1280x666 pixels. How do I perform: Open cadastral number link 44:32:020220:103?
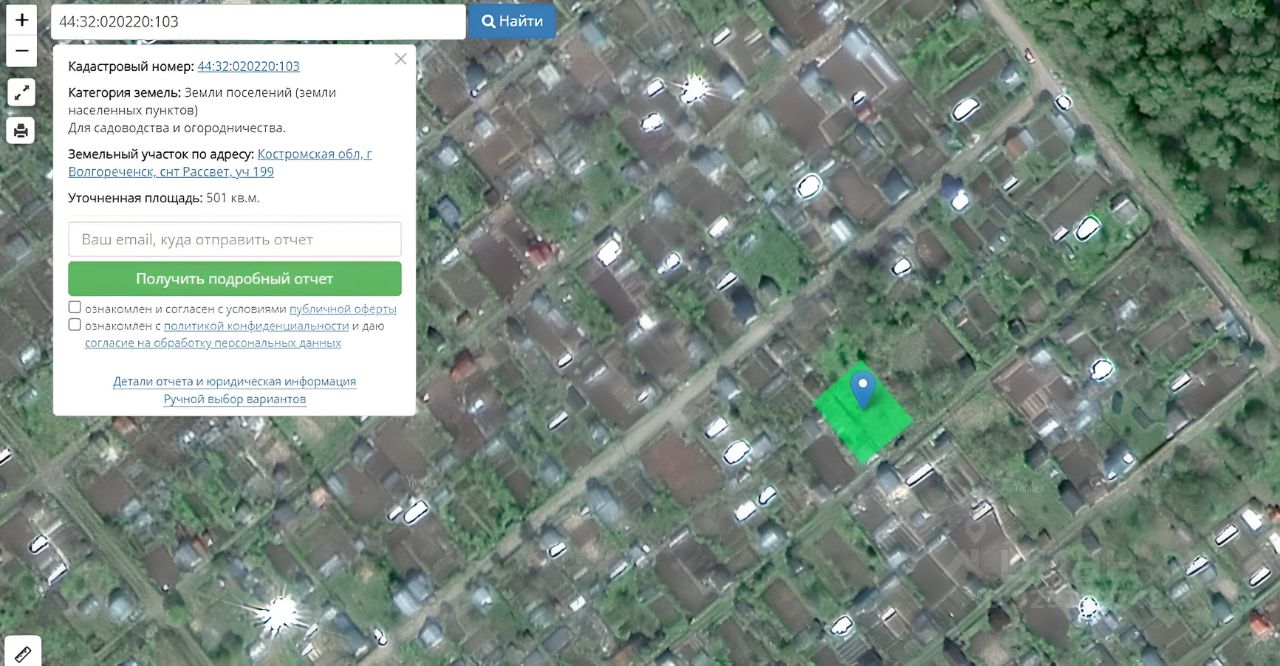point(249,66)
